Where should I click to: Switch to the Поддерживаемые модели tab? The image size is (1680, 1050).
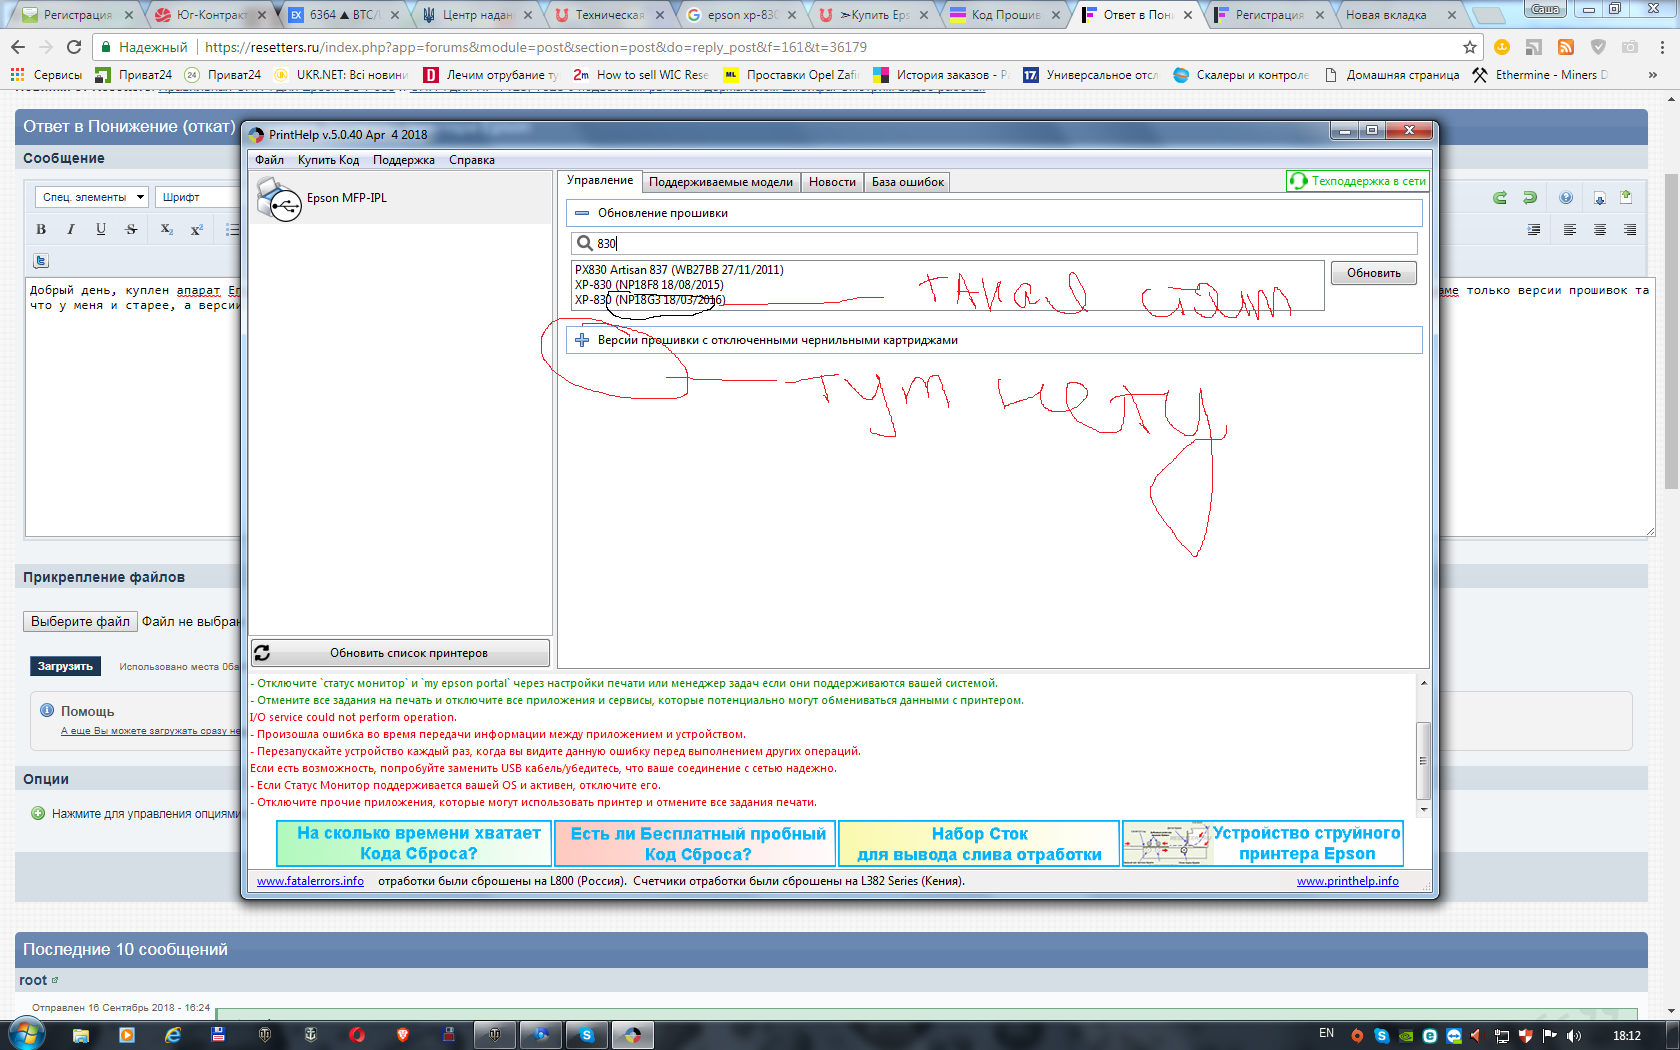[x=721, y=182]
